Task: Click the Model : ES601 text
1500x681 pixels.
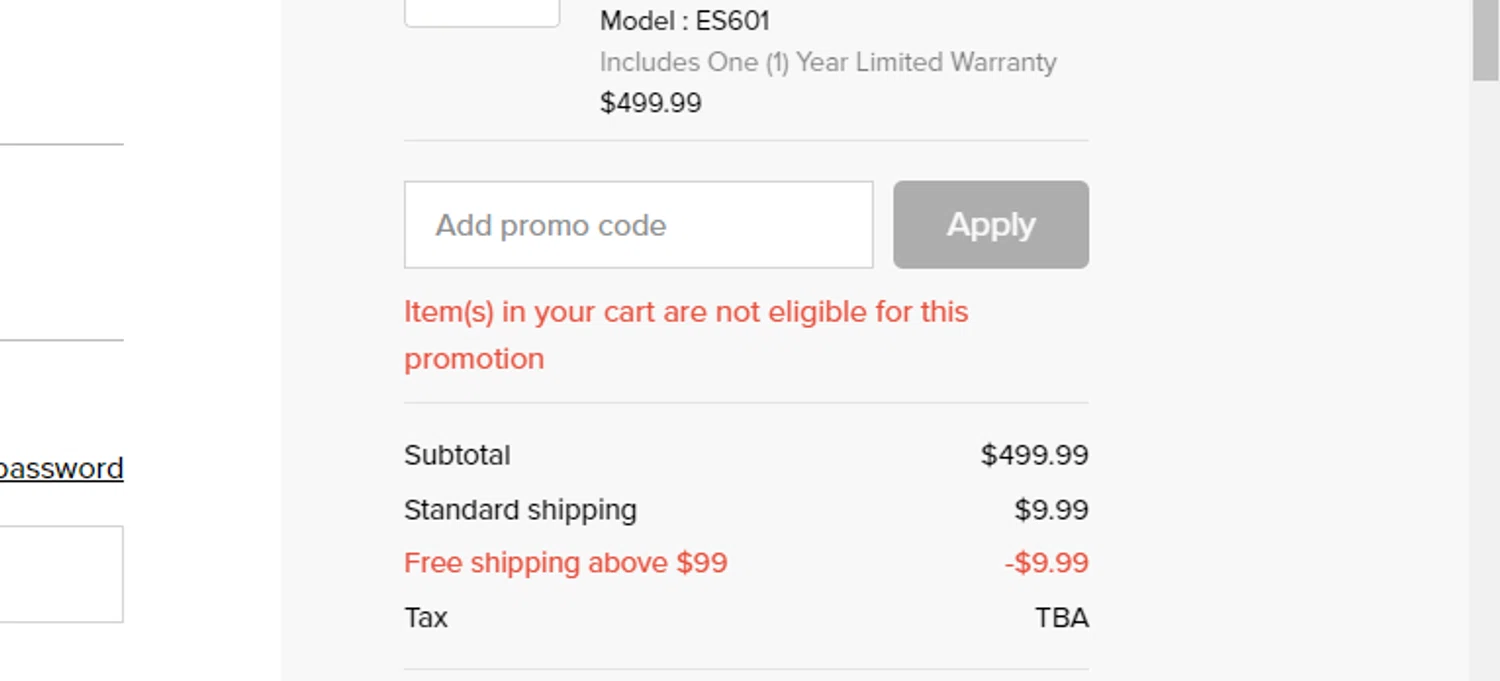Action: click(685, 21)
